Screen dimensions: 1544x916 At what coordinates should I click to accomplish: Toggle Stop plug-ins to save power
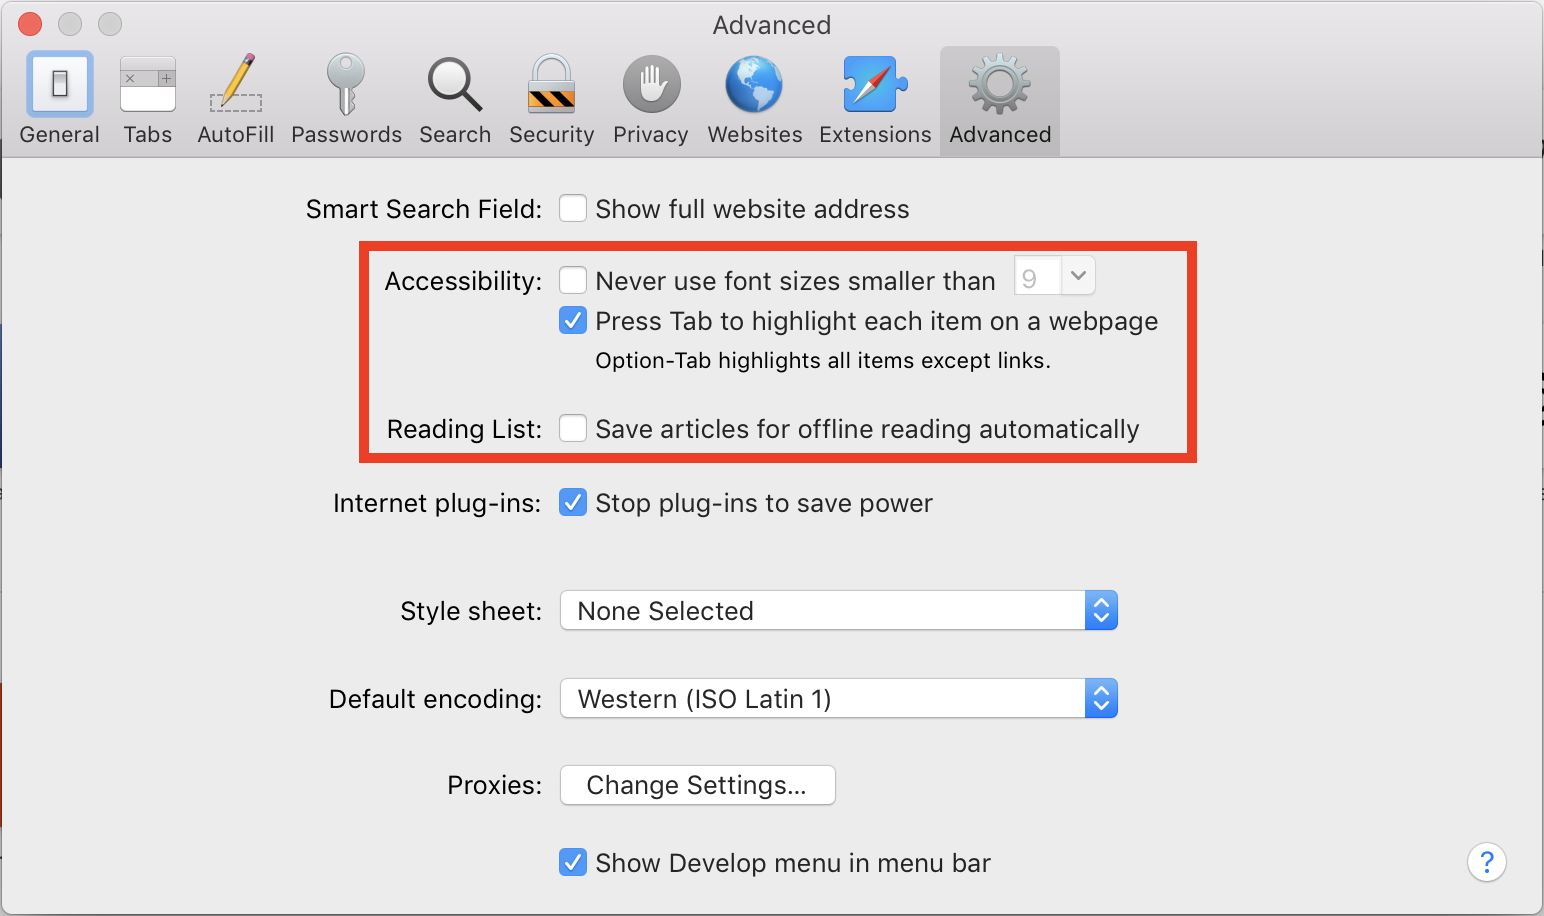click(x=573, y=503)
